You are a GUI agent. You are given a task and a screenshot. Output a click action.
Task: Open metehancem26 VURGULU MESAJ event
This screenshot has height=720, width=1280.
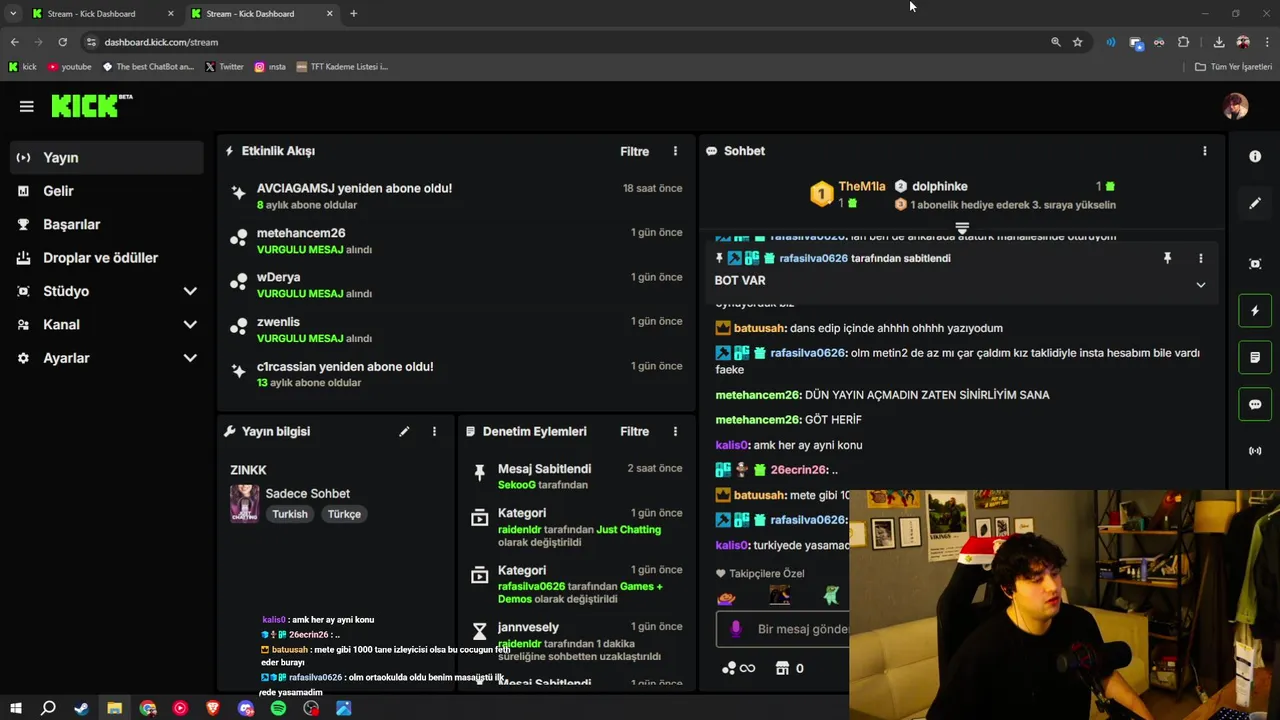coord(456,240)
